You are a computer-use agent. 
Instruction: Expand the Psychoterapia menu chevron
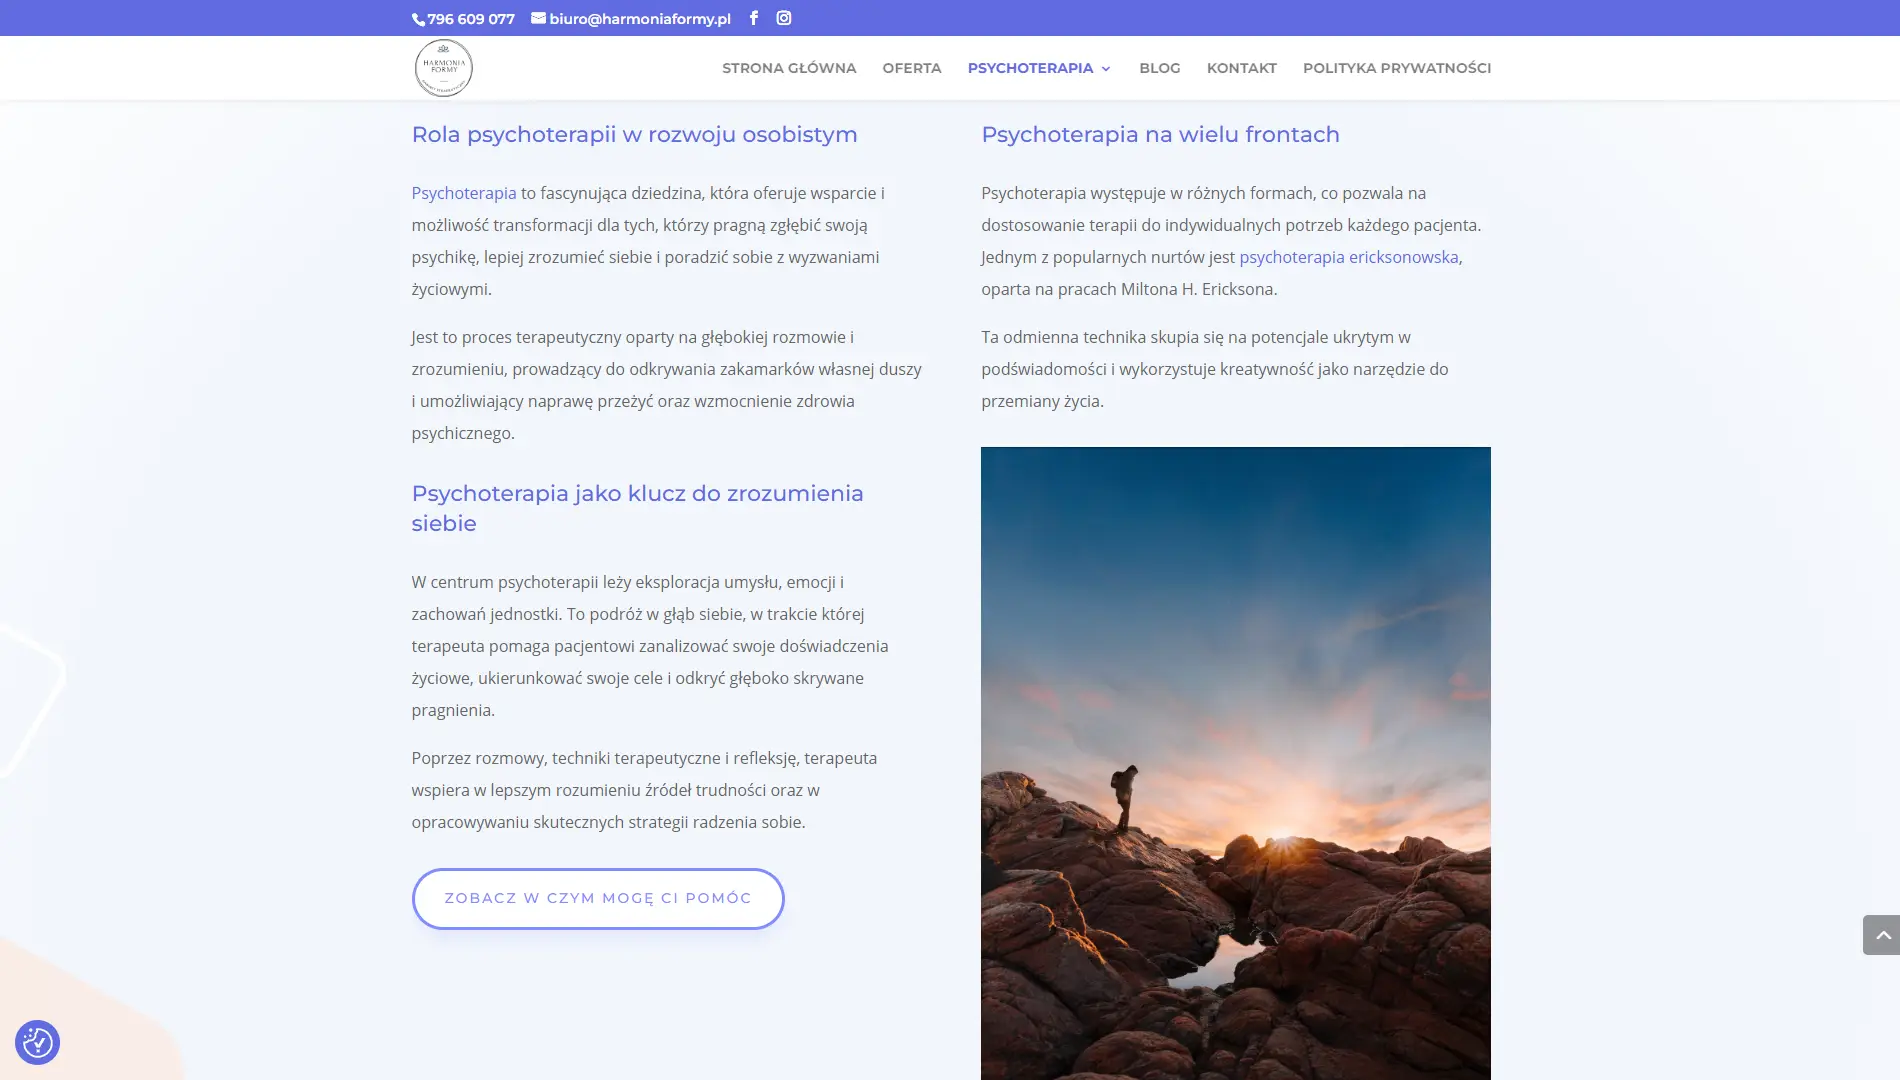point(1106,68)
